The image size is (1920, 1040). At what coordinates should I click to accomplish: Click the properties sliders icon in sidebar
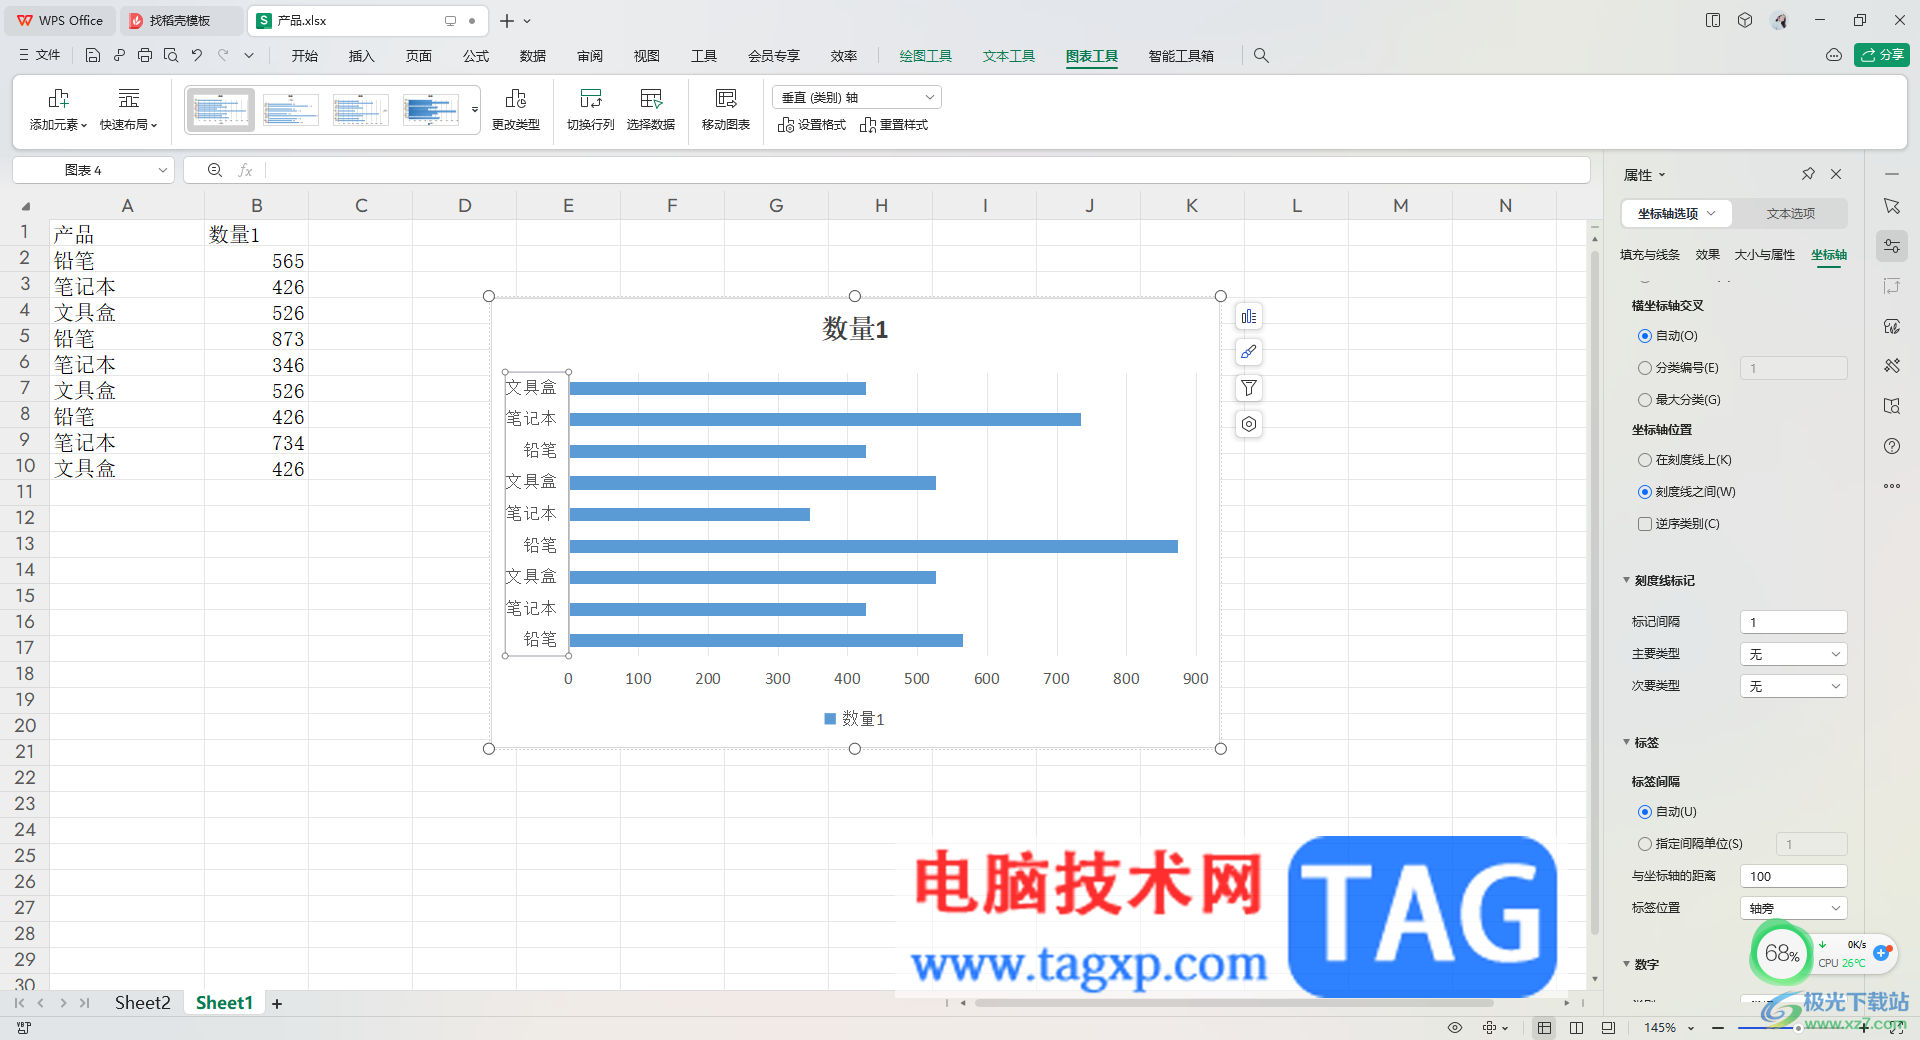point(1892,246)
